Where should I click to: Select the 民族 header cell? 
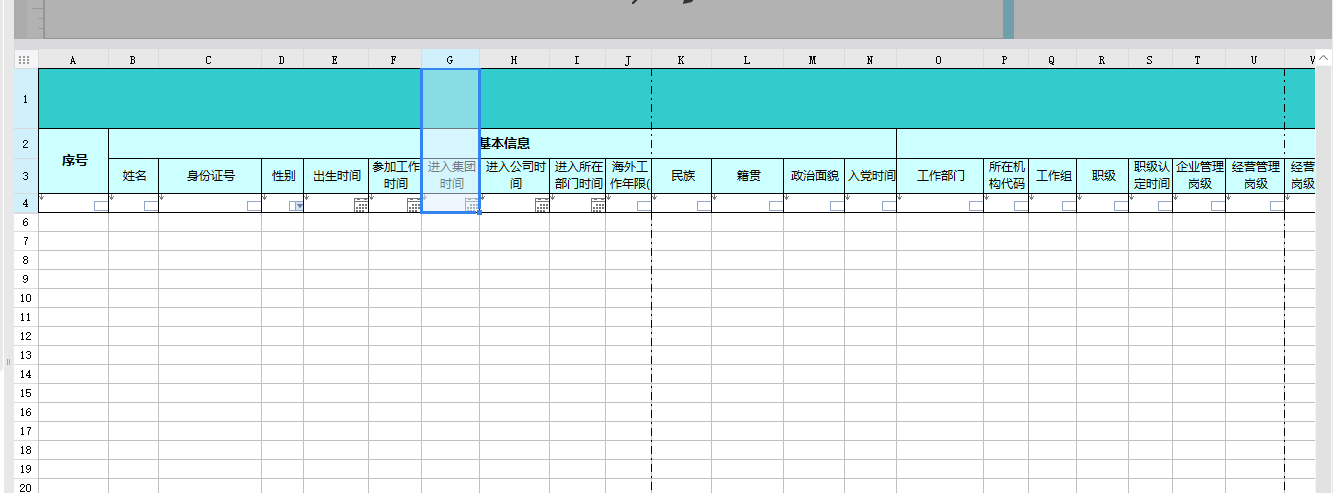click(x=682, y=175)
